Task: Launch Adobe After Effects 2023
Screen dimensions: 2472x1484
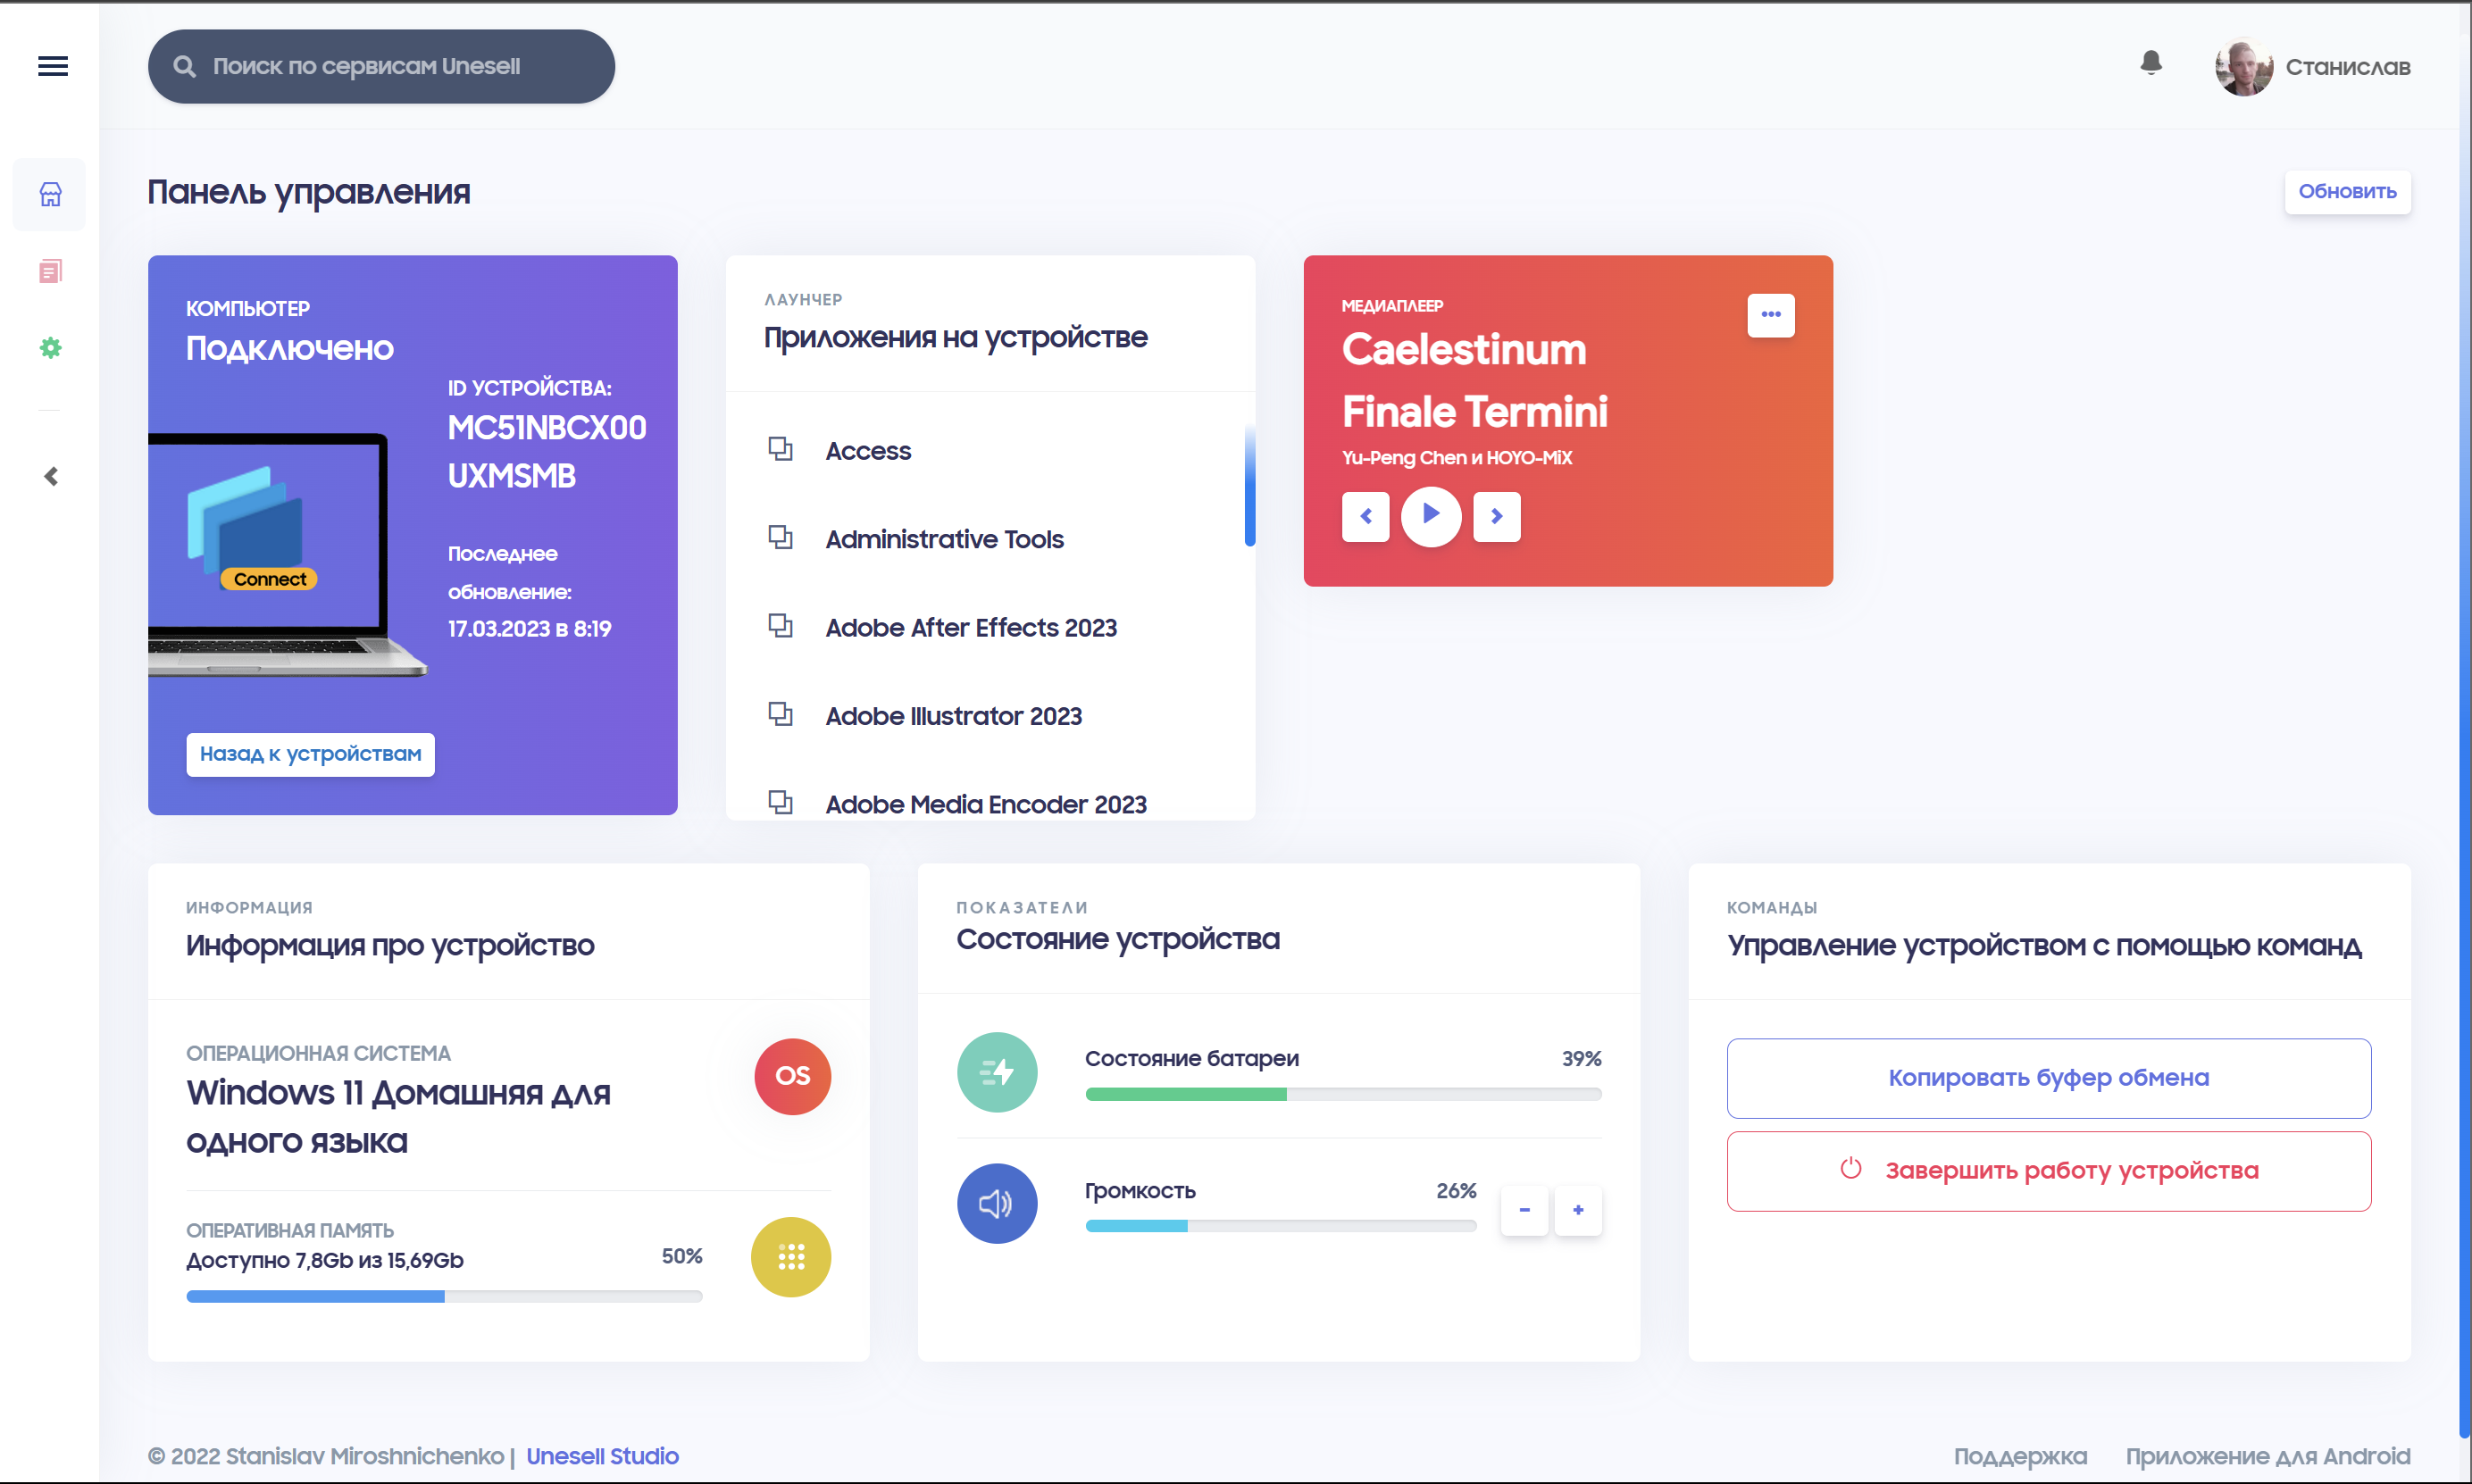Action: click(x=970, y=628)
